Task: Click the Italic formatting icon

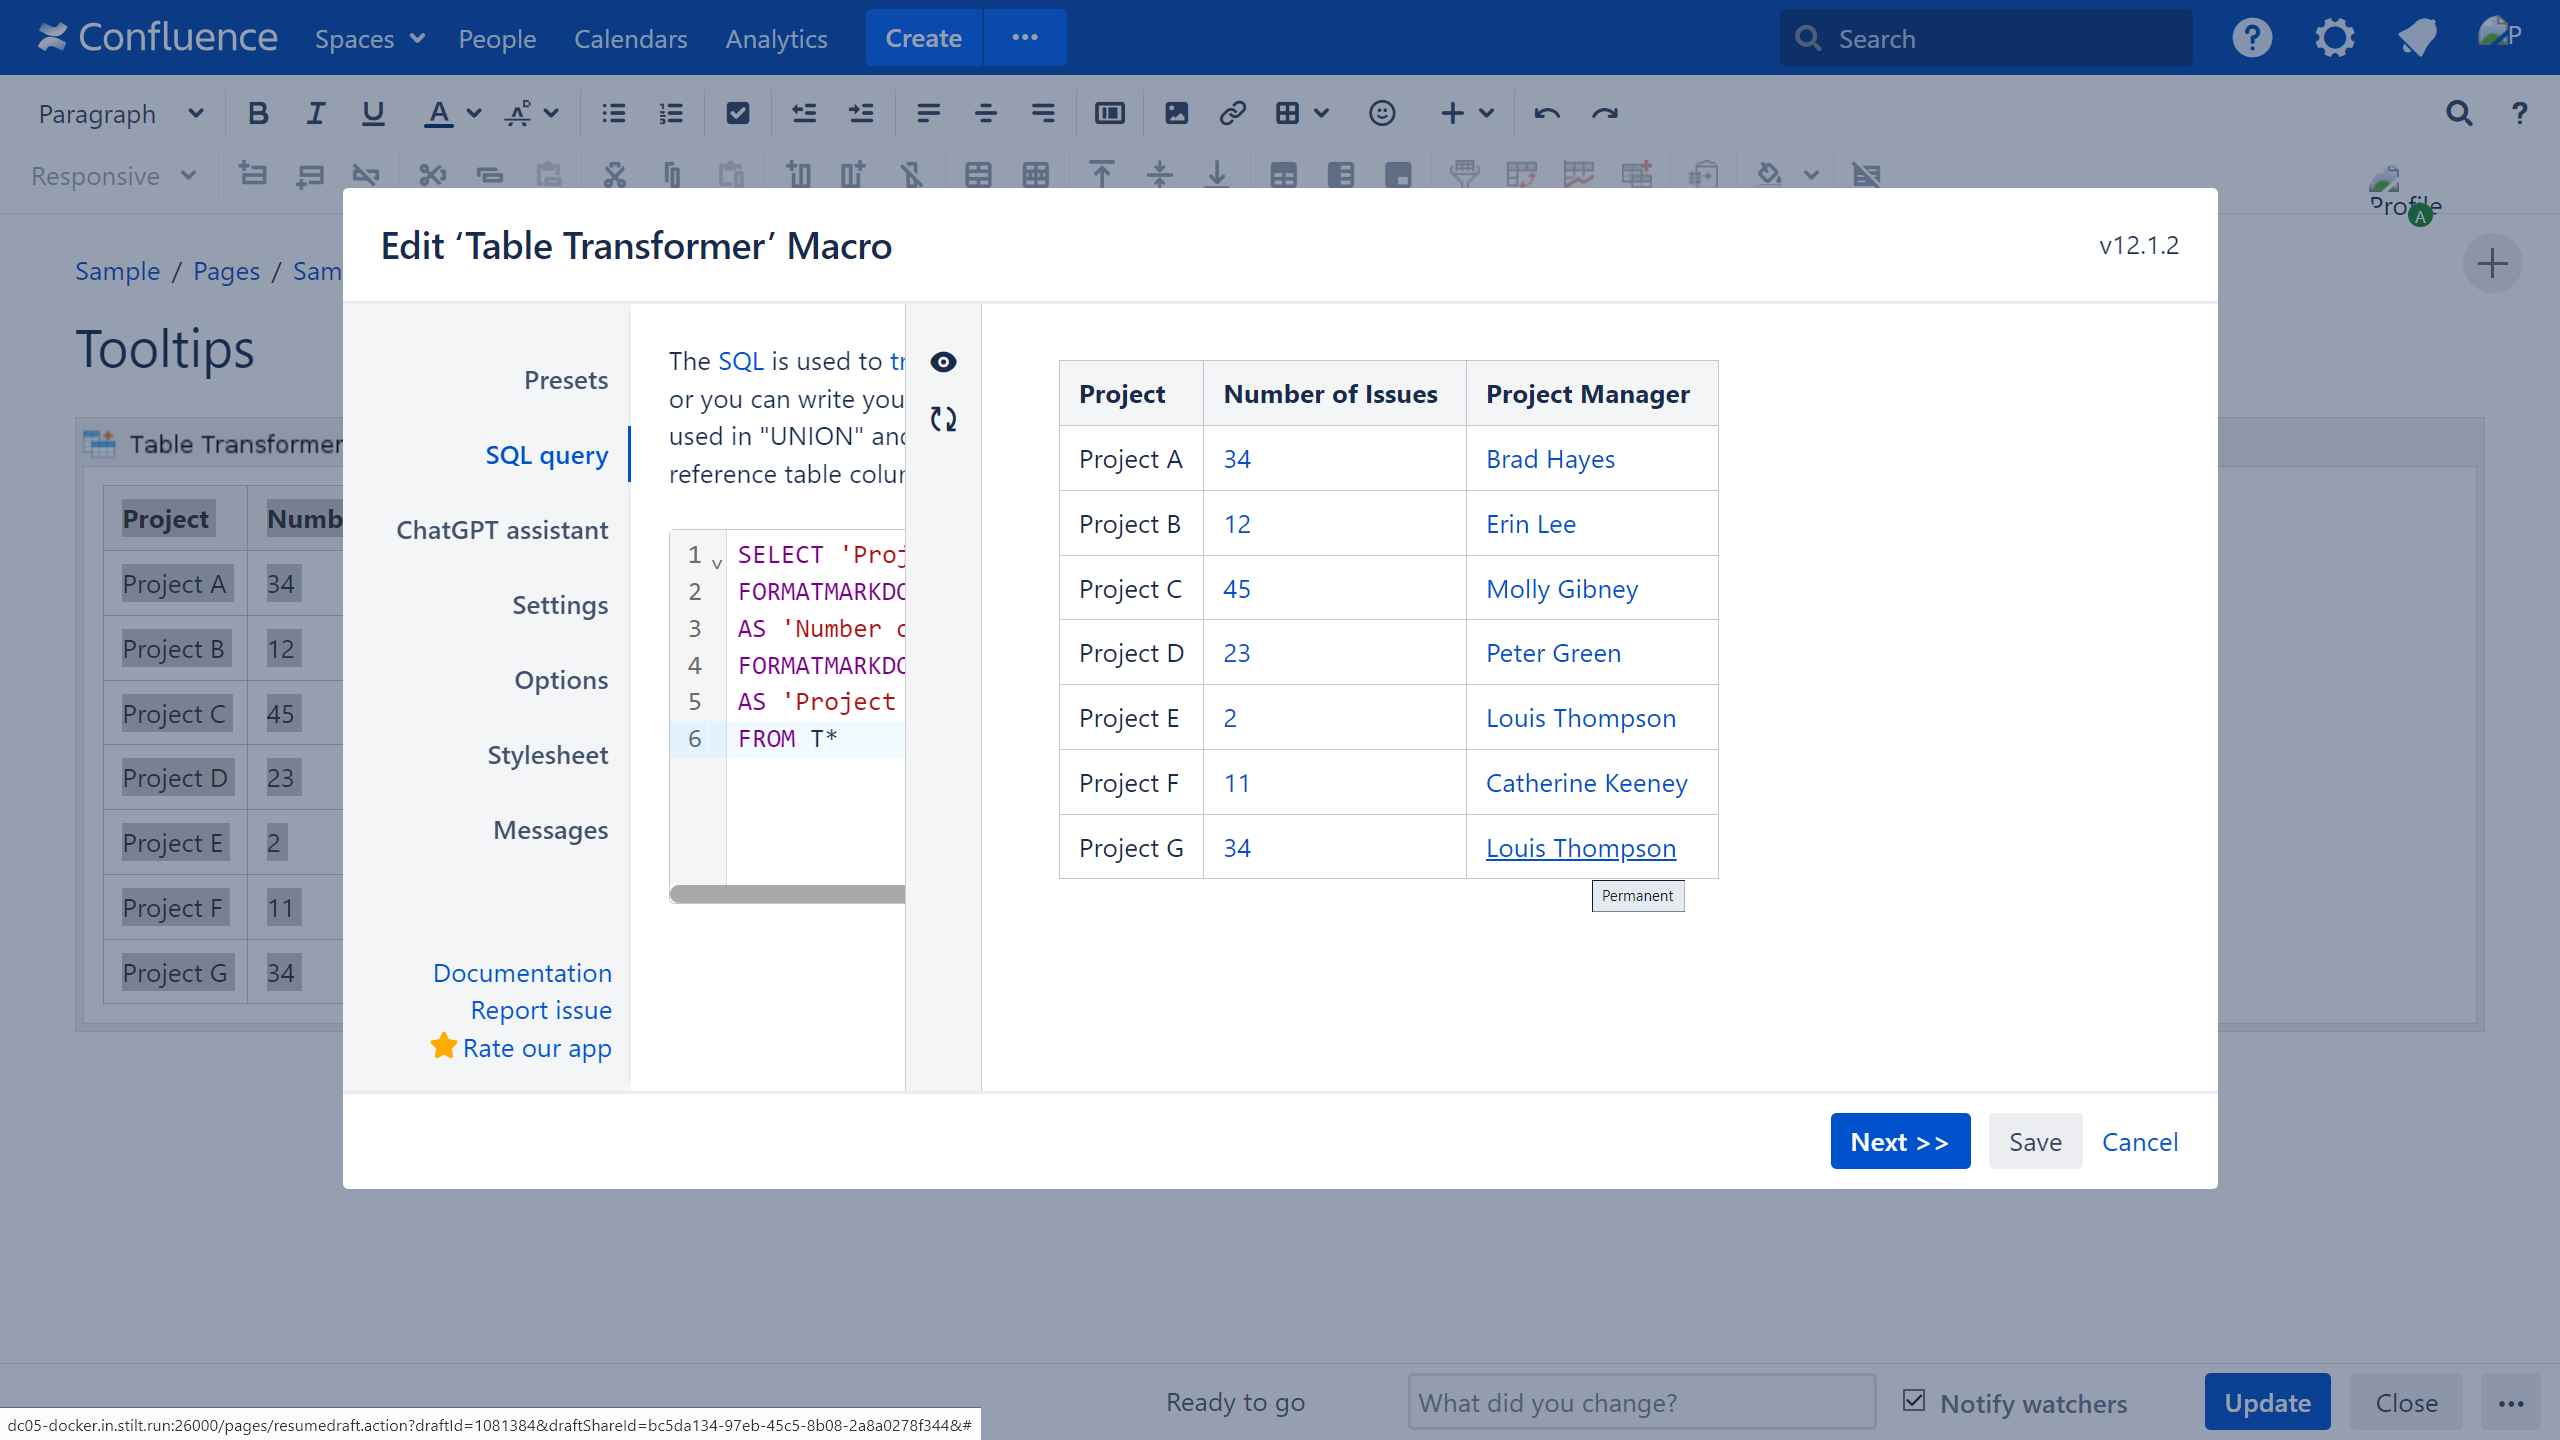Action: (315, 114)
